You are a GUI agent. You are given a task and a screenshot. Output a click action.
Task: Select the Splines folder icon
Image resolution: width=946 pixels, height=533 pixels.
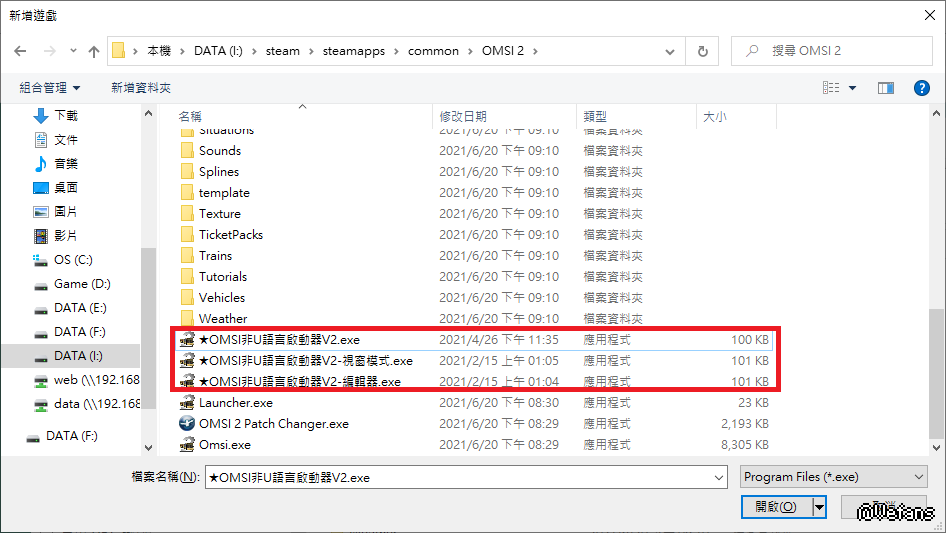188,172
